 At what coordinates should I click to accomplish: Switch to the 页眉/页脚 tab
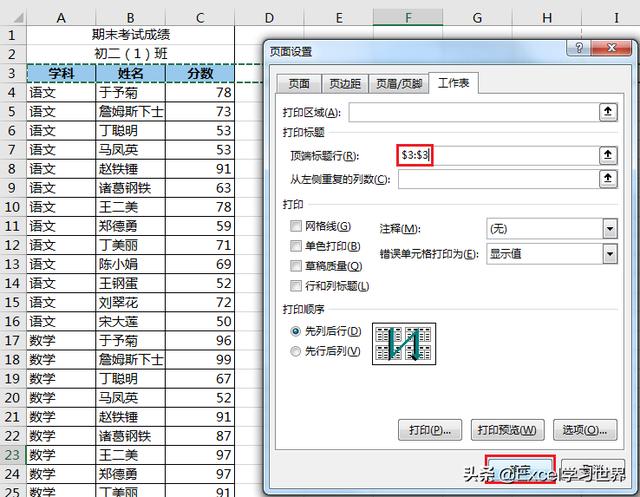coord(399,84)
